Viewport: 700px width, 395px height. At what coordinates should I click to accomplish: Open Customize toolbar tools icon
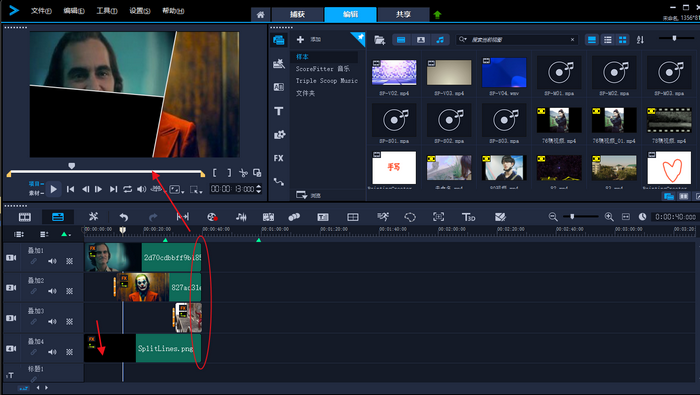[x=93, y=217]
